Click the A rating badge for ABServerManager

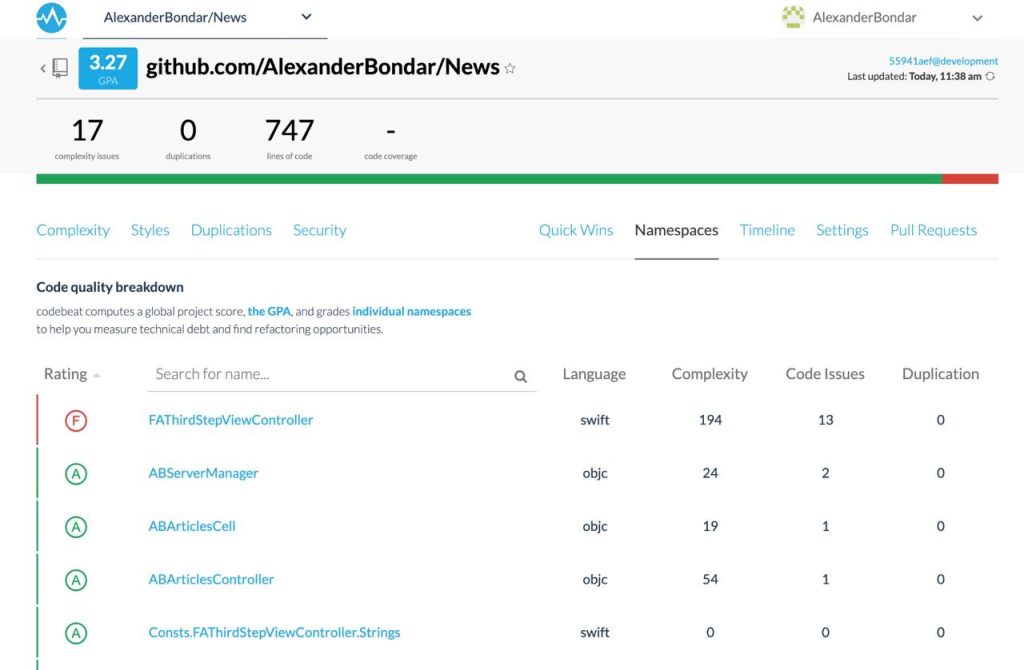tap(76, 473)
